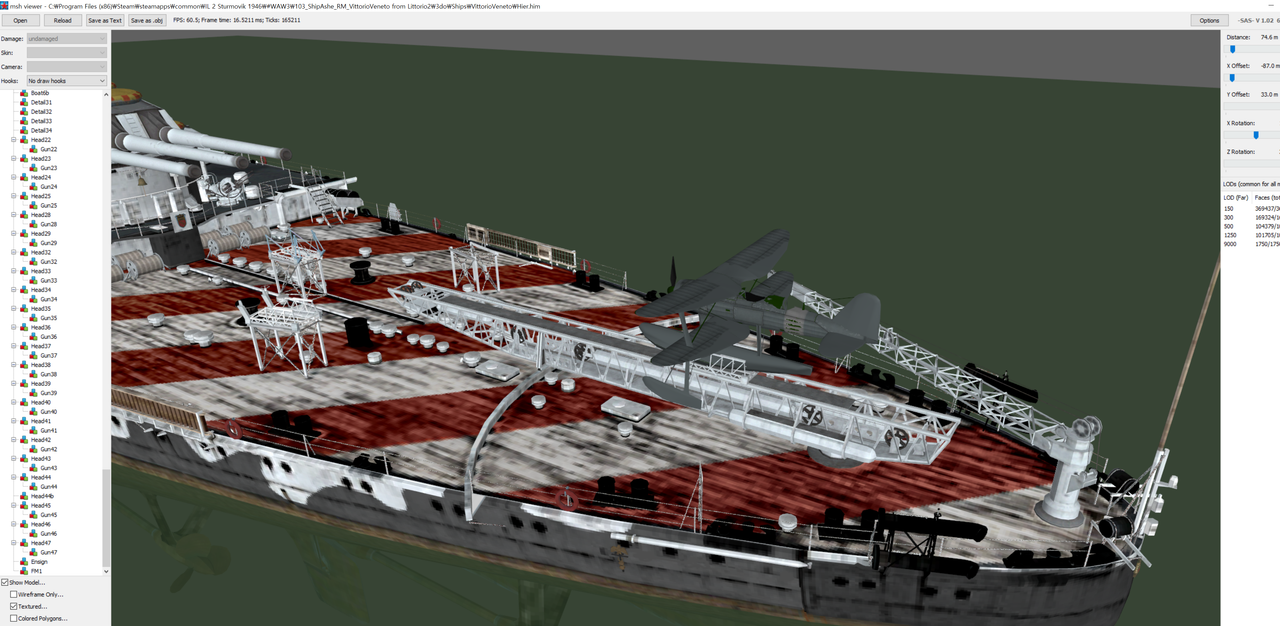
Task: Collapse the Head41 tree node
Action: coord(14,421)
